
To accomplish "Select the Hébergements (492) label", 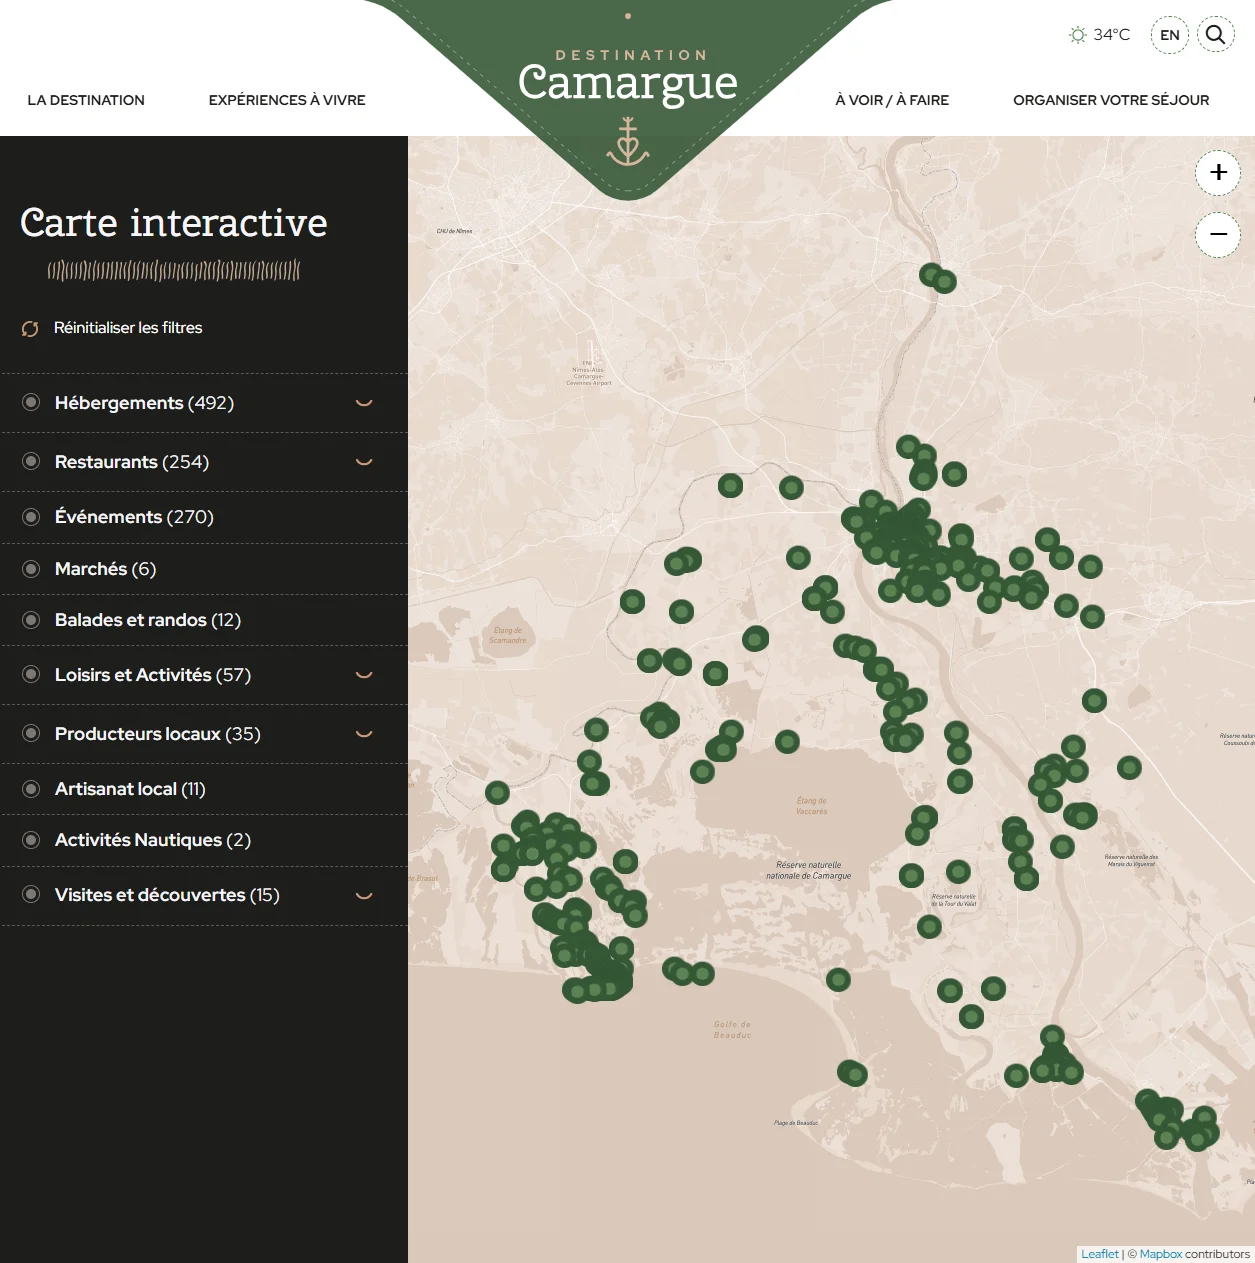I will point(144,403).
